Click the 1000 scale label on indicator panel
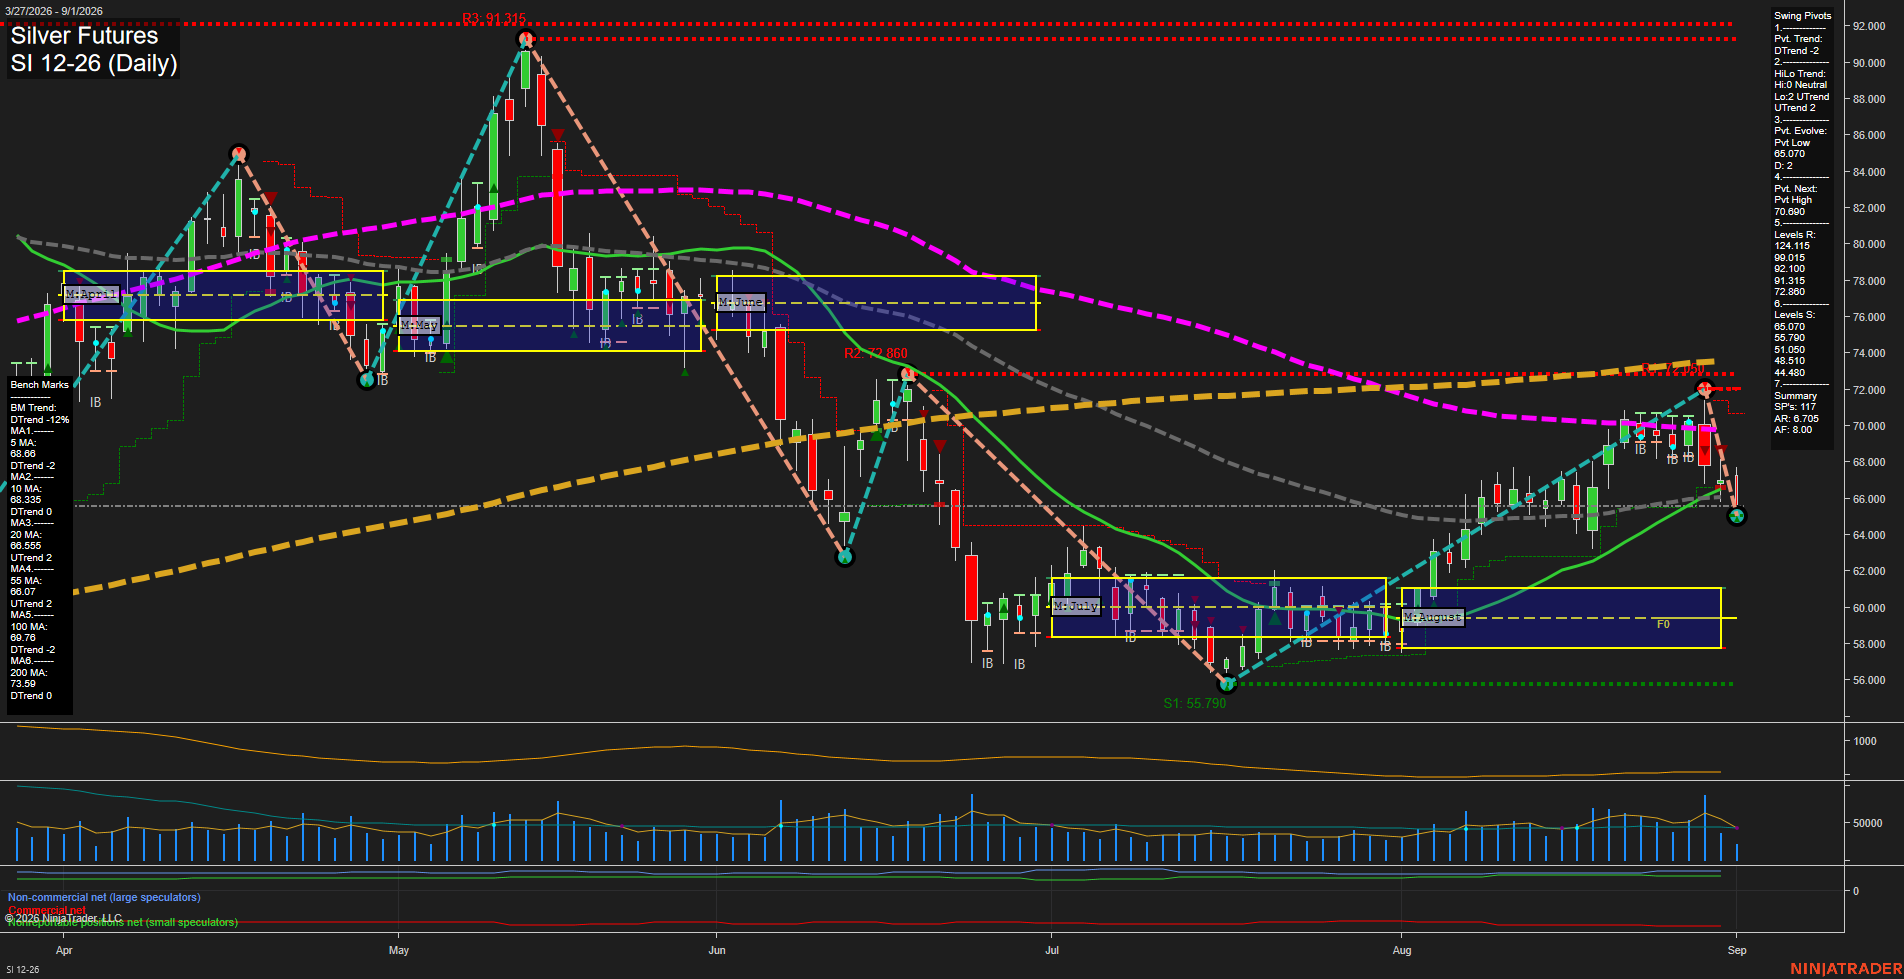 1865,741
